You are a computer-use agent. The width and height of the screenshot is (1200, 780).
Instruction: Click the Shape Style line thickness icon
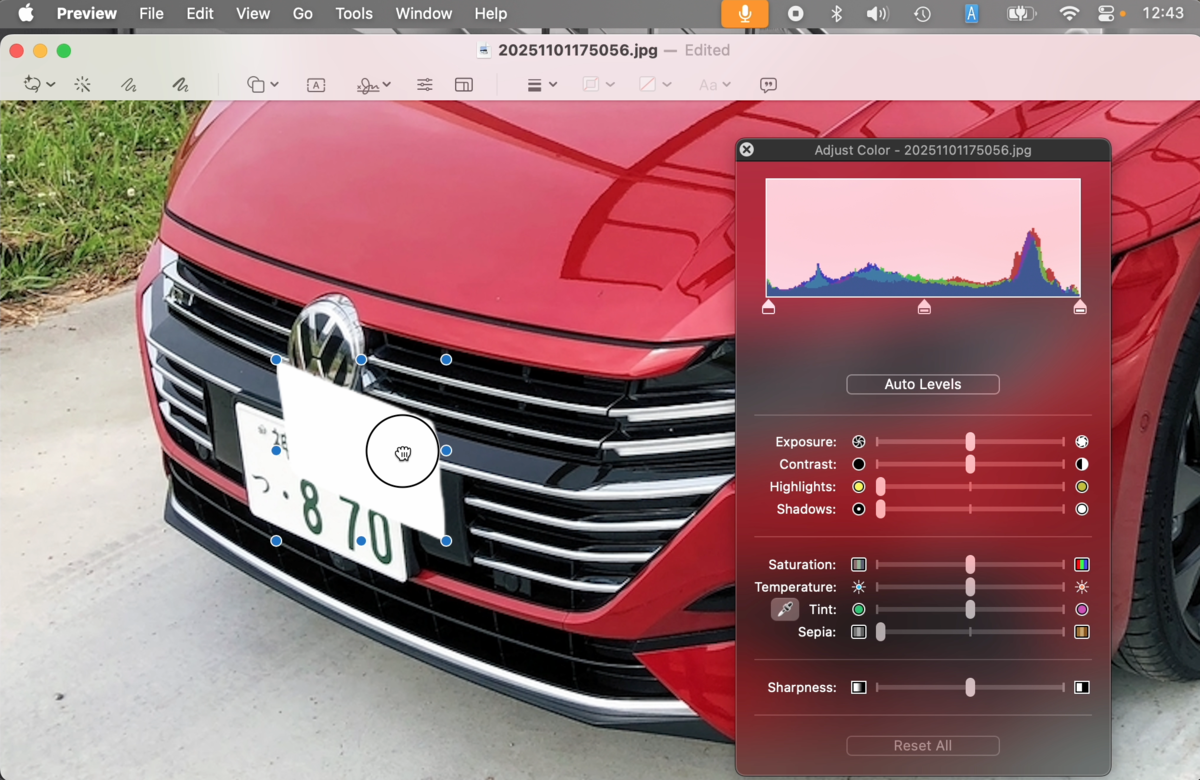pos(535,85)
